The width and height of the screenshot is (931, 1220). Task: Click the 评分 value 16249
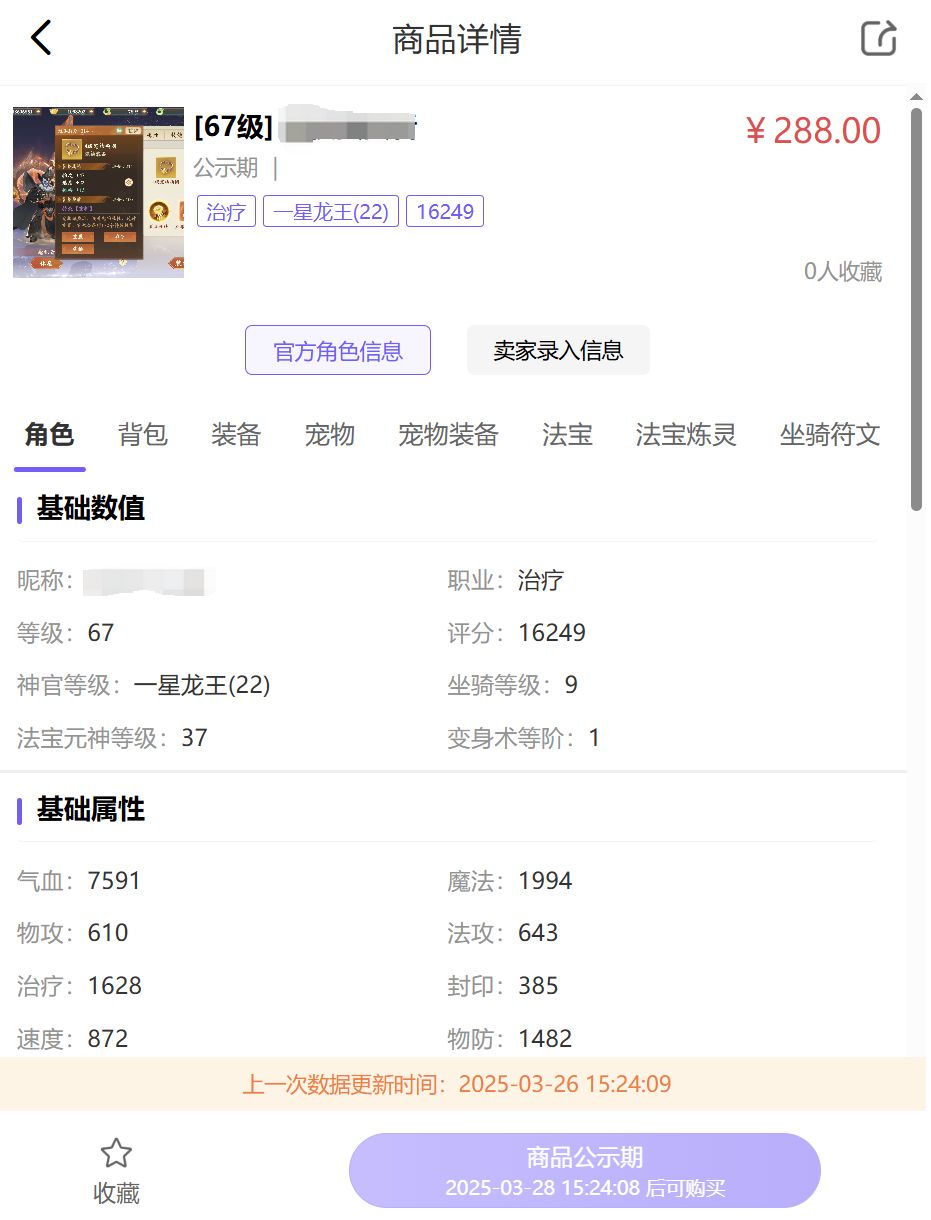pyautogui.click(x=552, y=633)
